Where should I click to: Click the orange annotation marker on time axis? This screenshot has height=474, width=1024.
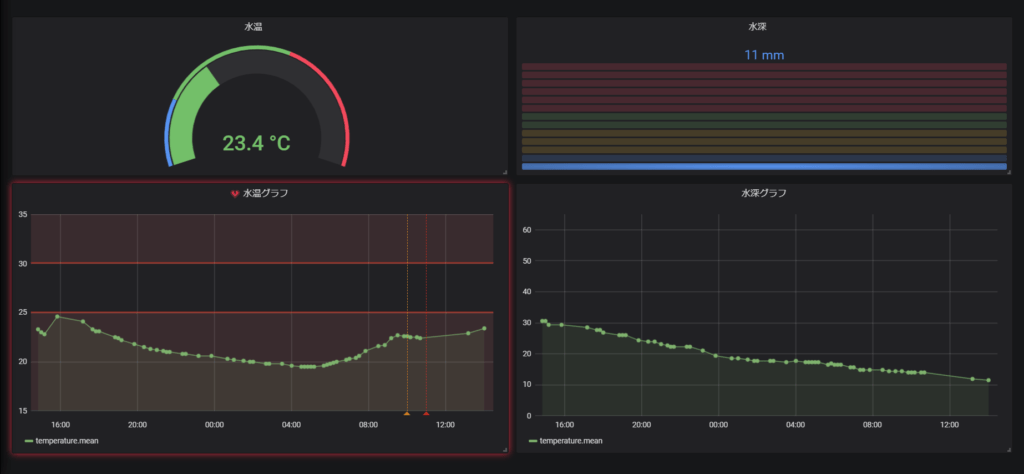pyautogui.click(x=407, y=413)
